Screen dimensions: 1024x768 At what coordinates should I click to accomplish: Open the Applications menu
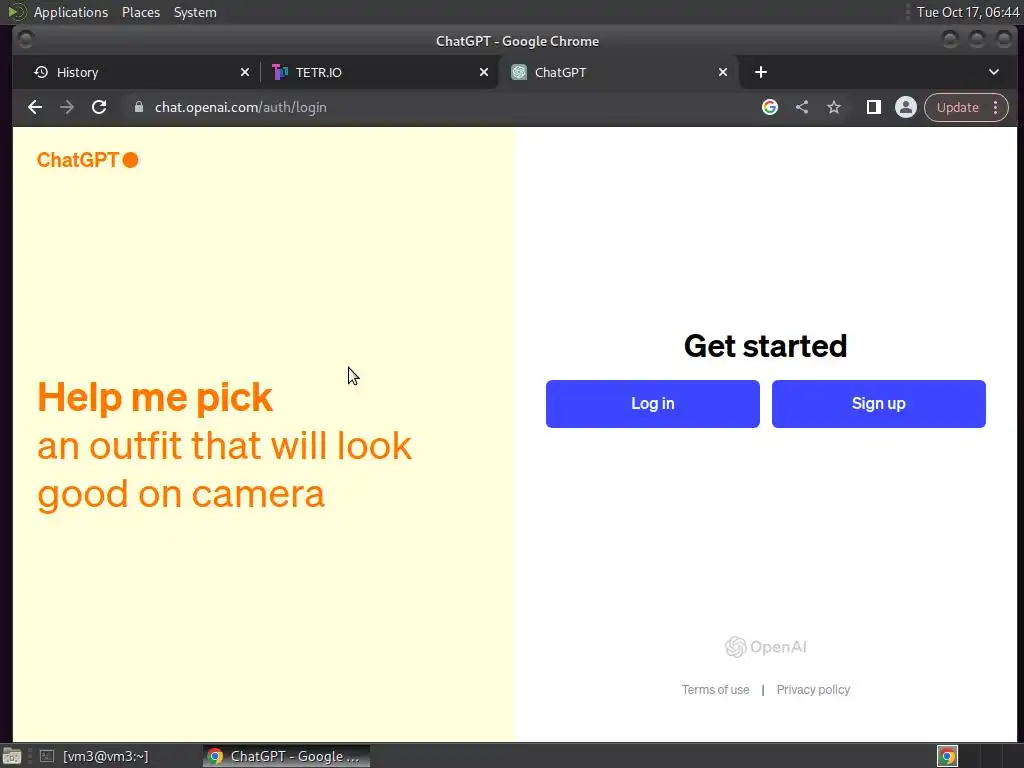[71, 12]
